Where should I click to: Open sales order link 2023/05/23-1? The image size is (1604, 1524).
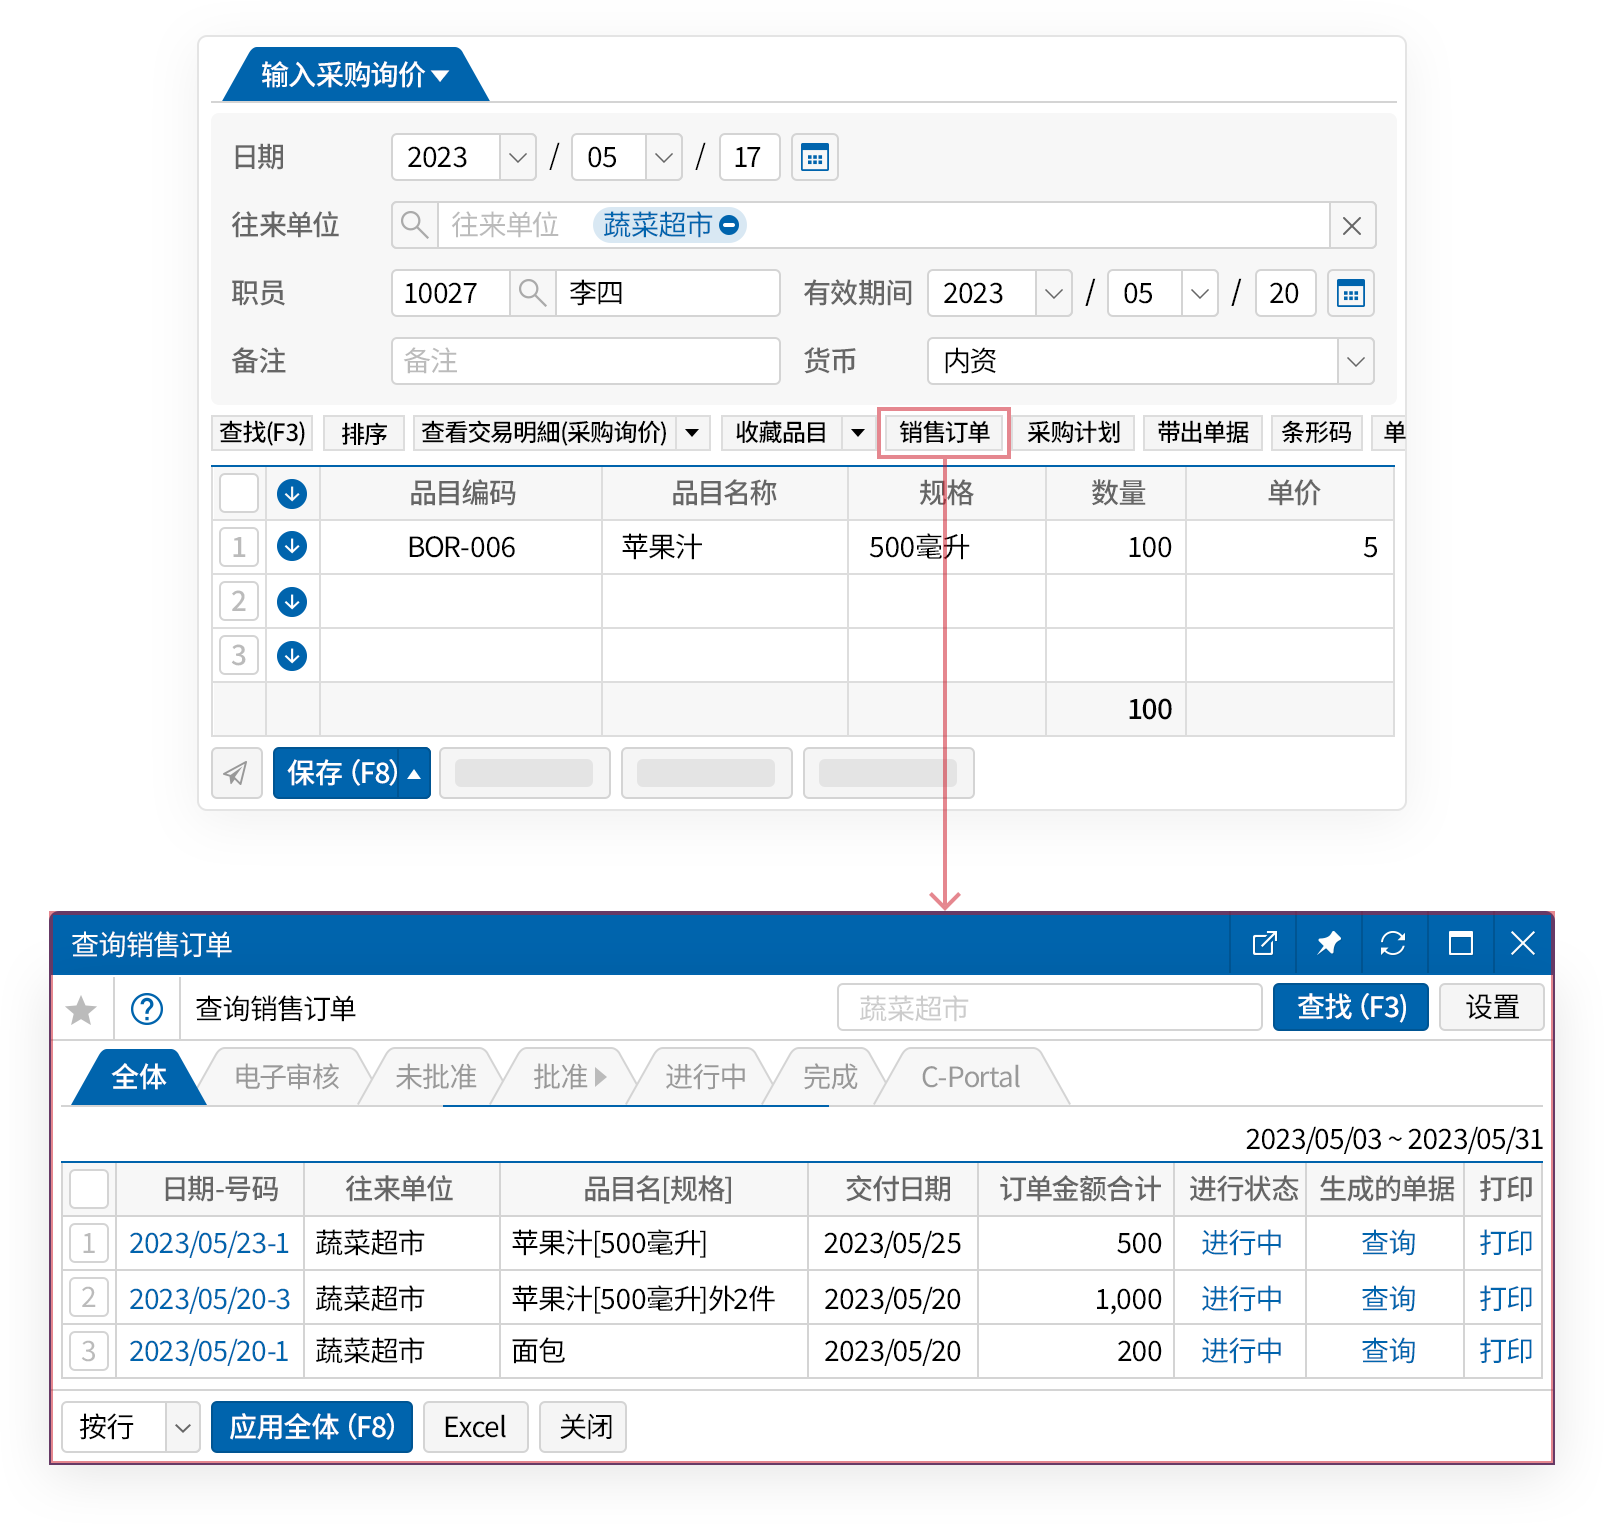(209, 1243)
